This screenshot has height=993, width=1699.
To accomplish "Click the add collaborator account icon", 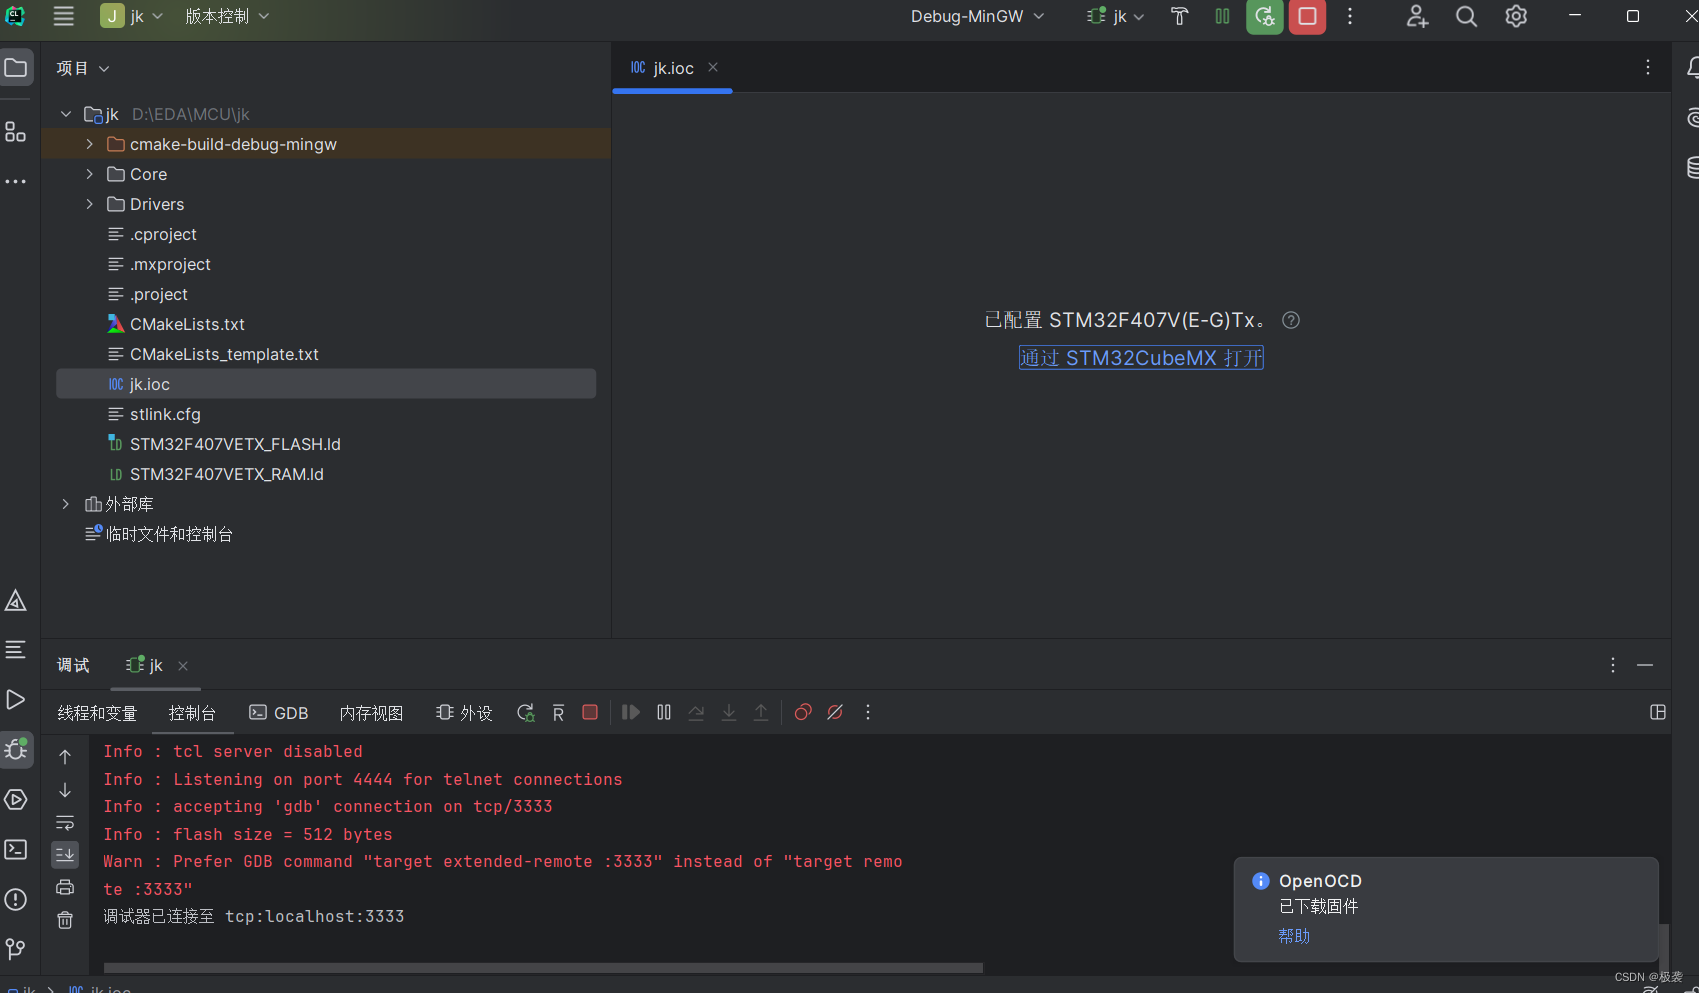I will tap(1417, 16).
